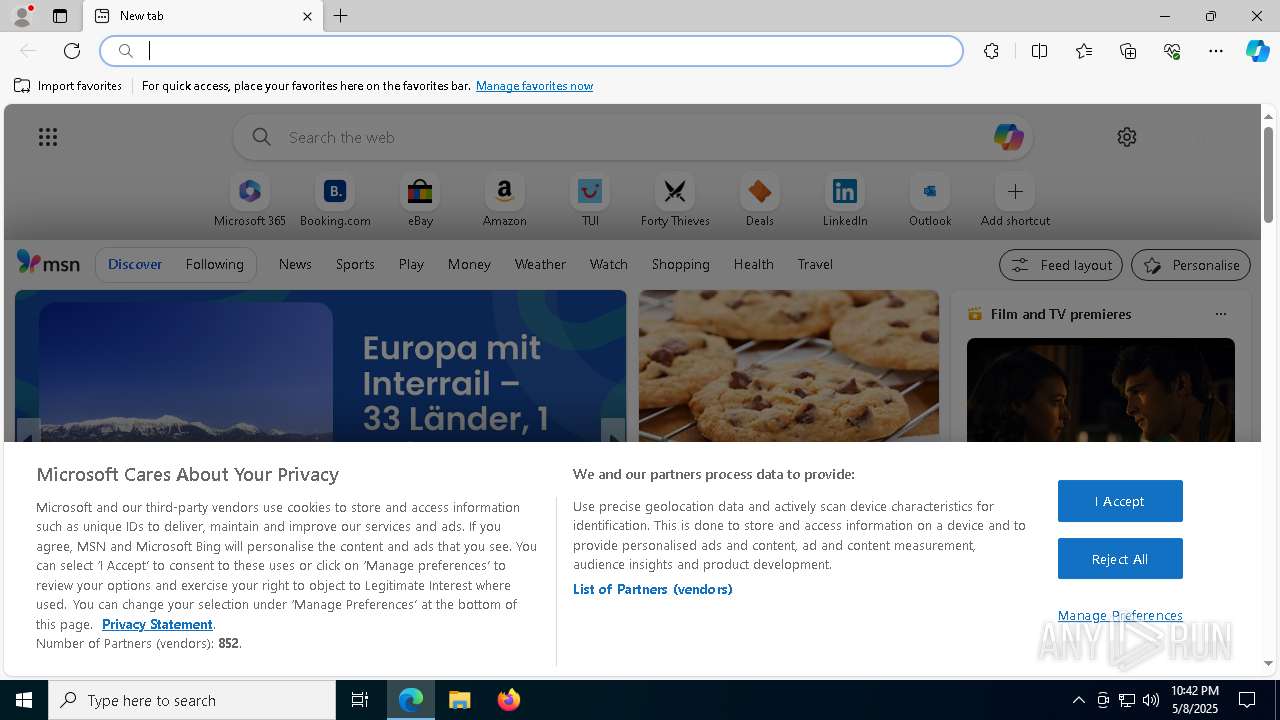
Task: Click the Extensions puzzle icon
Action: coord(991,51)
